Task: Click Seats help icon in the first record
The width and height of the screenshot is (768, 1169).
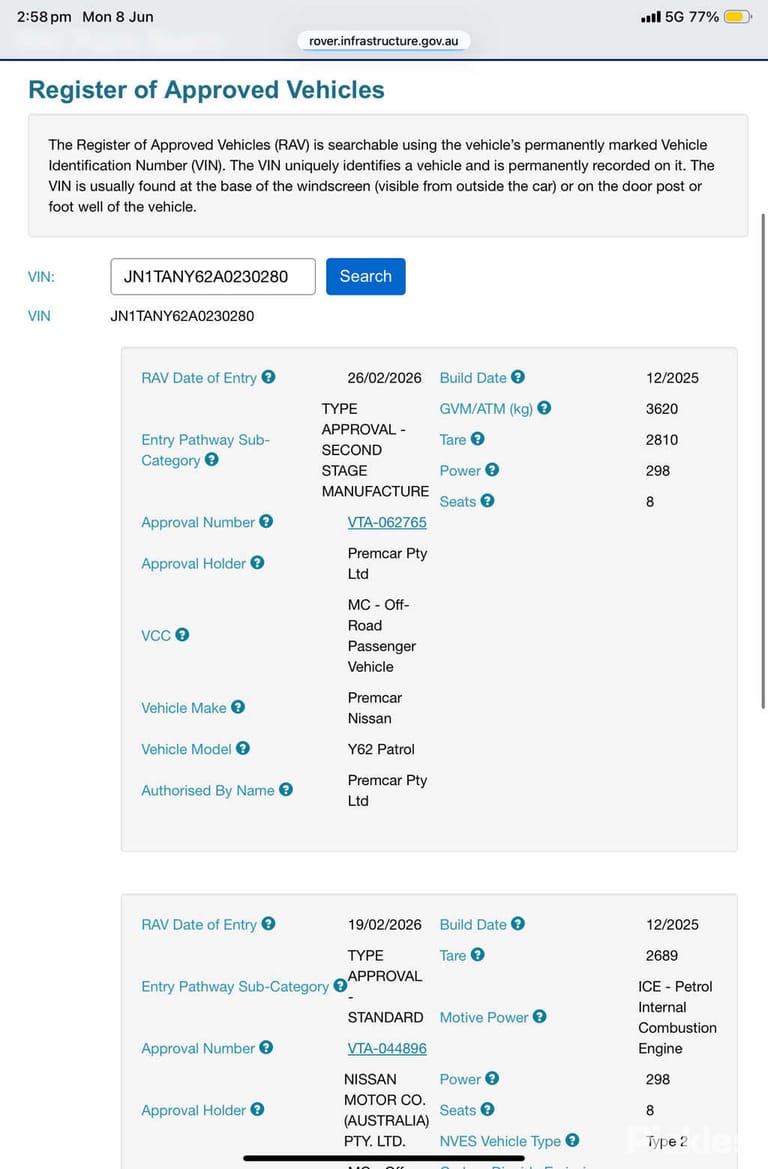Action: coord(488,501)
